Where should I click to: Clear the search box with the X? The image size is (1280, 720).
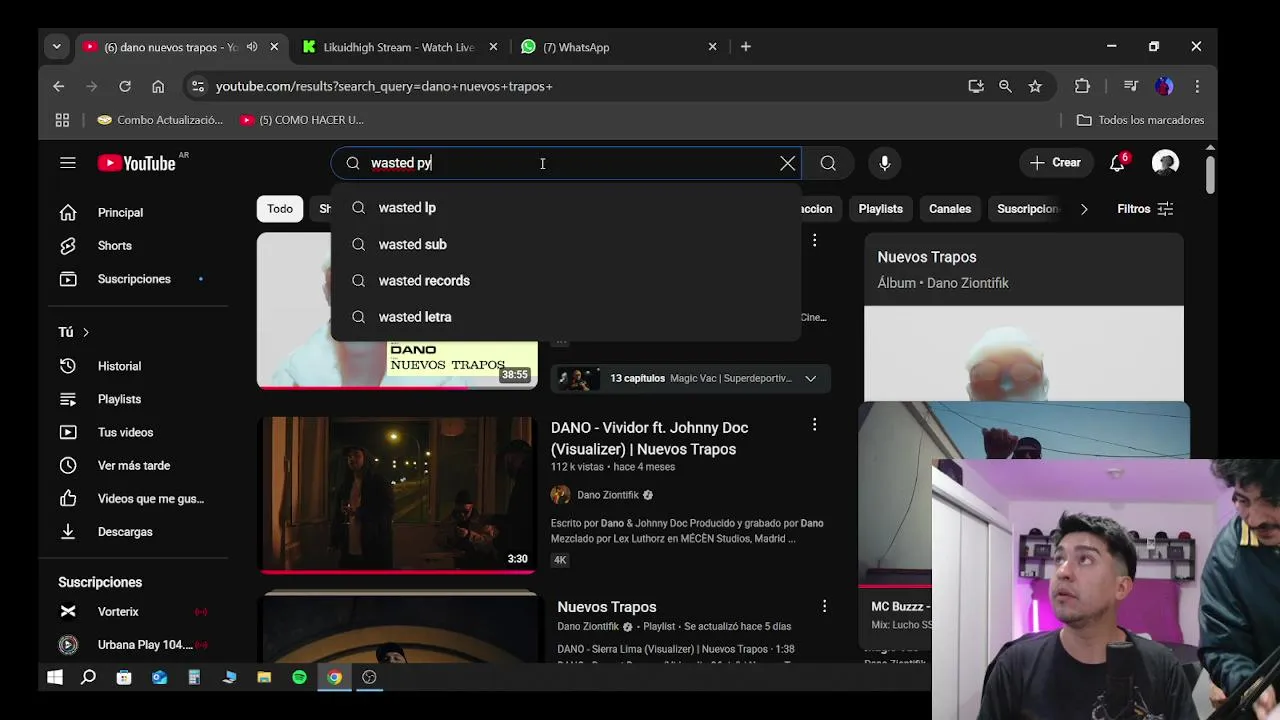pyautogui.click(x=788, y=163)
